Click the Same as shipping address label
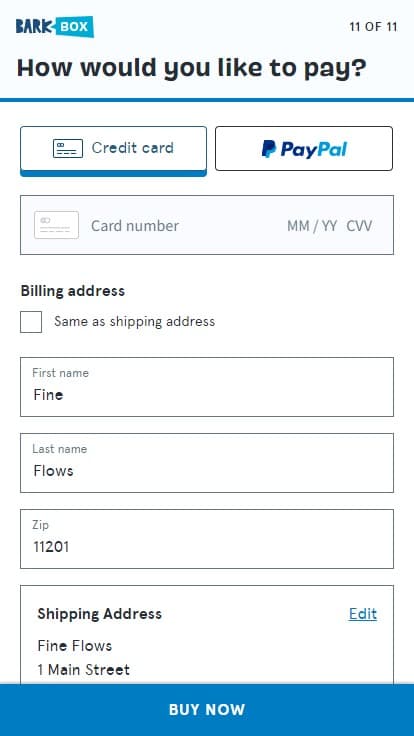414x736 pixels. click(134, 322)
